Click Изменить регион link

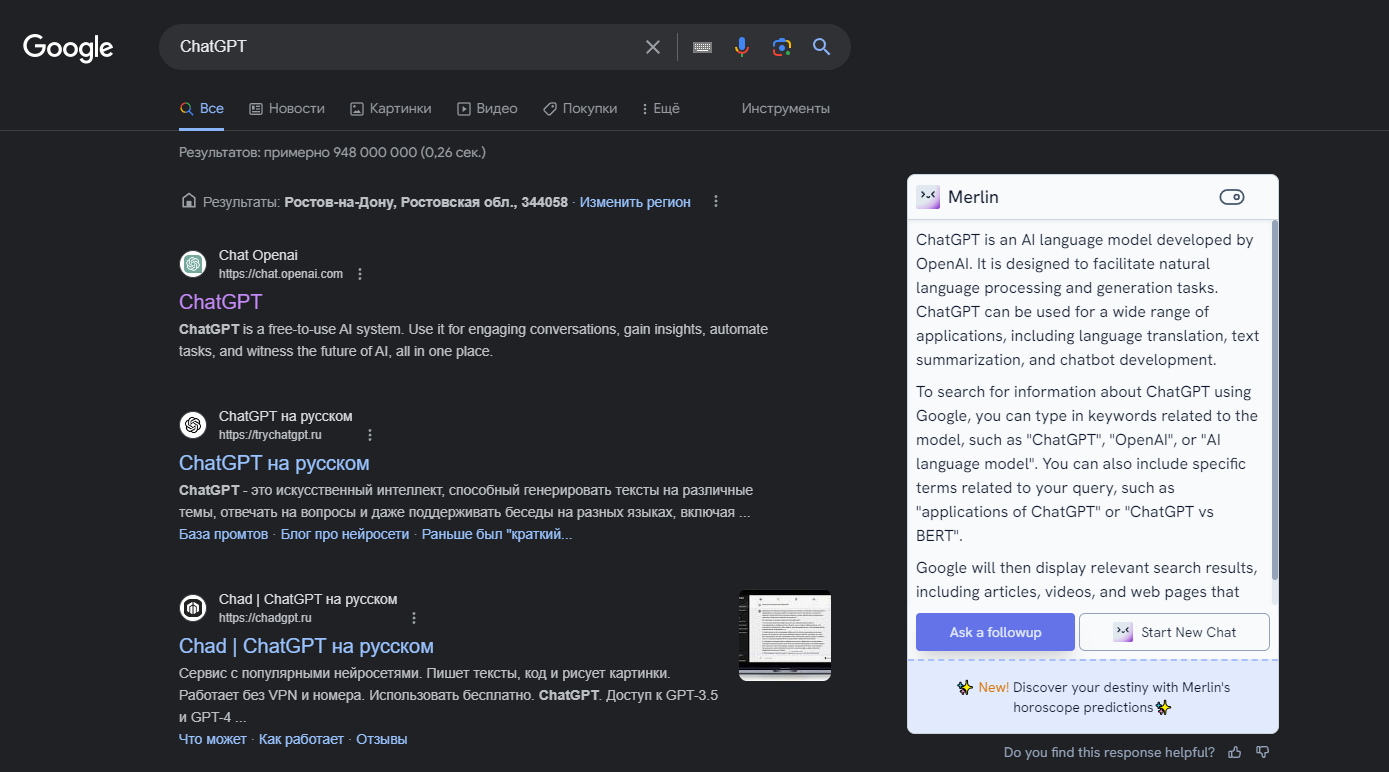pyautogui.click(x=635, y=202)
